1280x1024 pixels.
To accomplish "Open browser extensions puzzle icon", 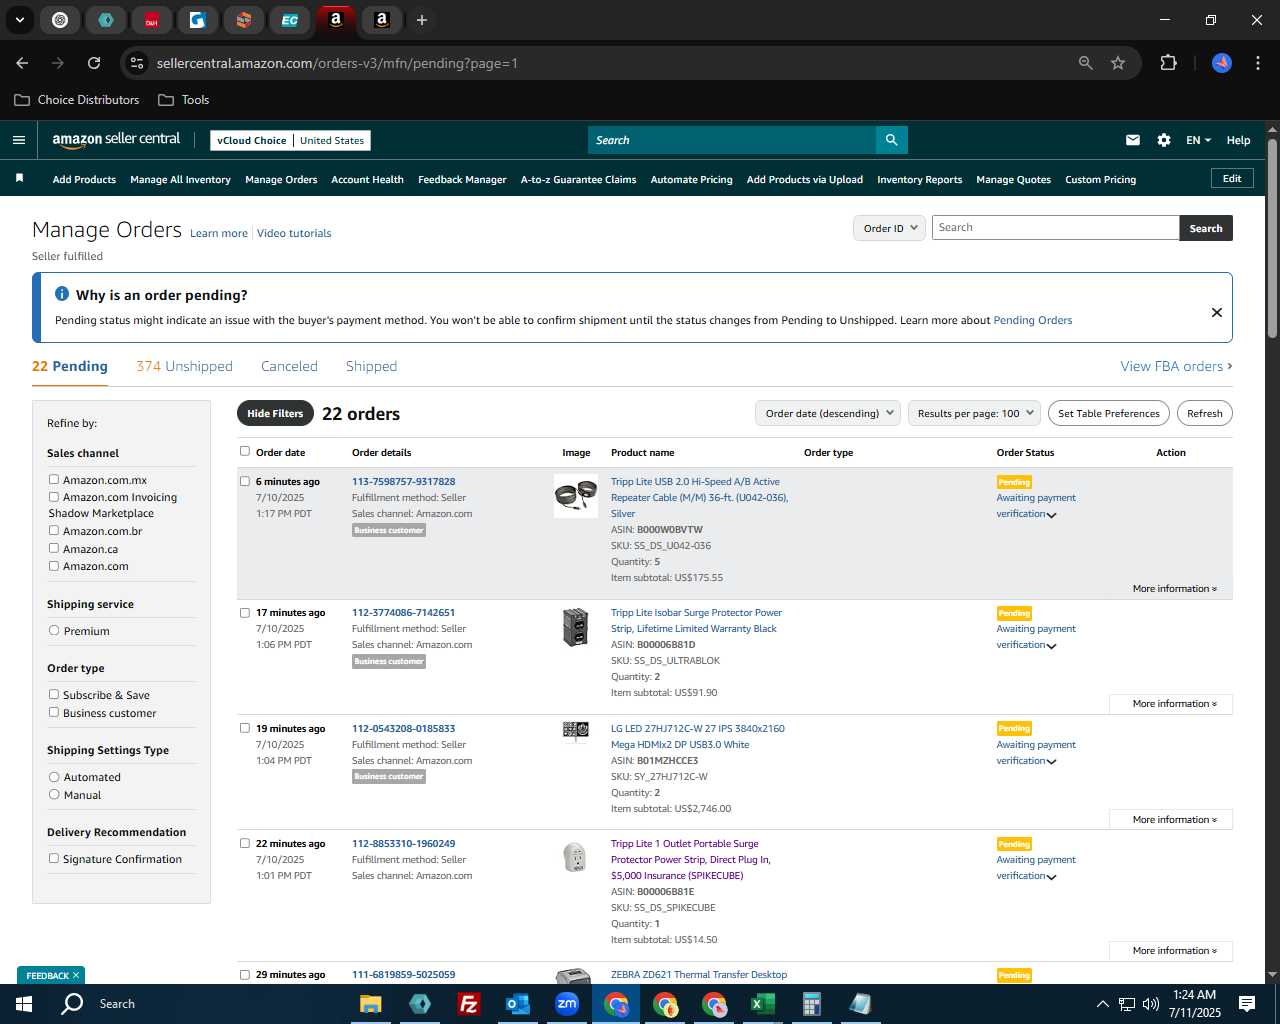I will pos(1168,63).
